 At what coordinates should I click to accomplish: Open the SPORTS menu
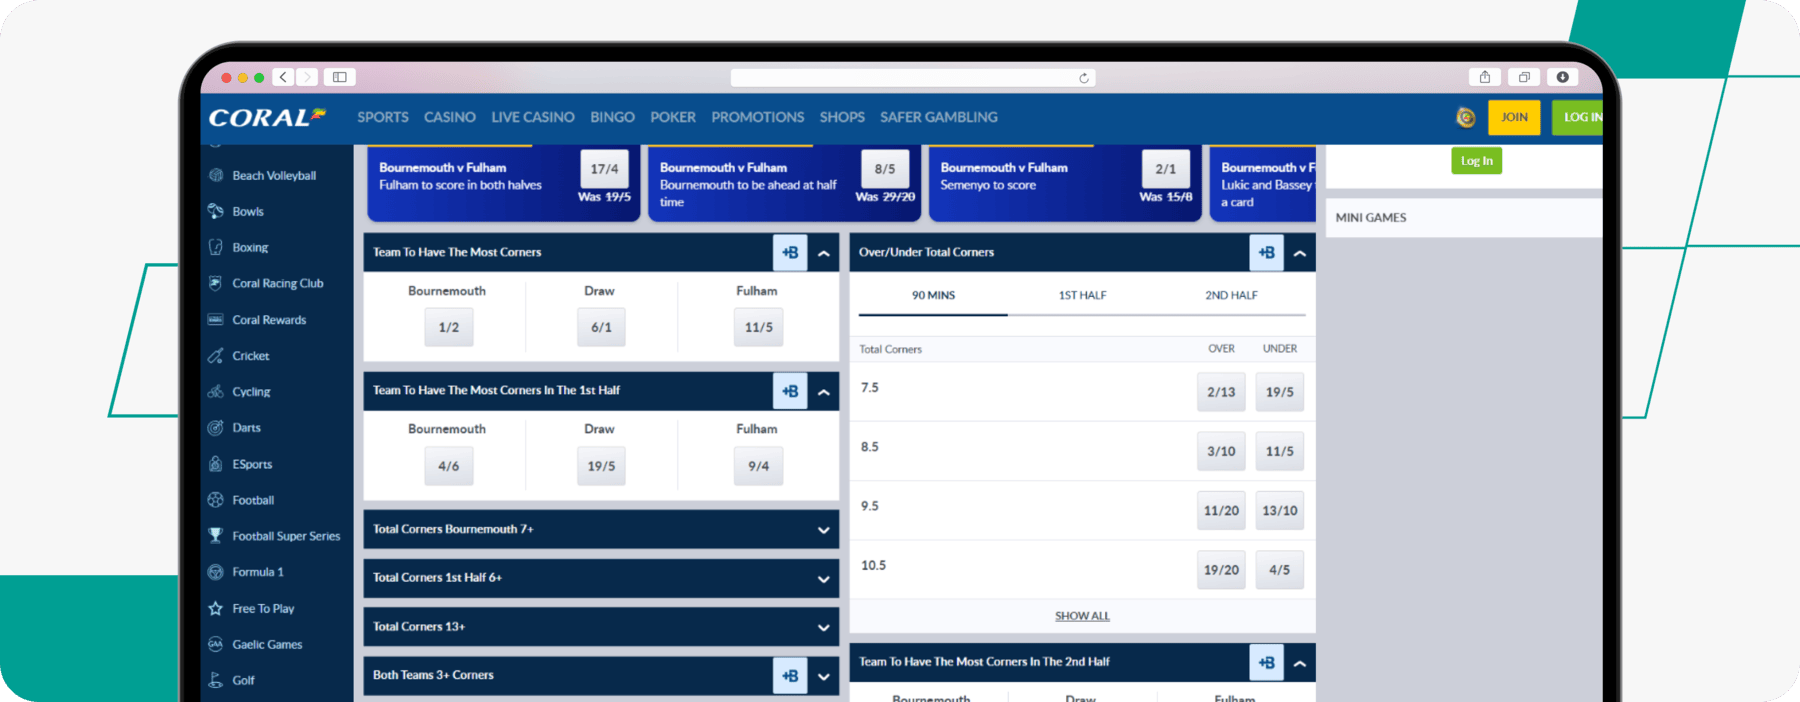383,117
